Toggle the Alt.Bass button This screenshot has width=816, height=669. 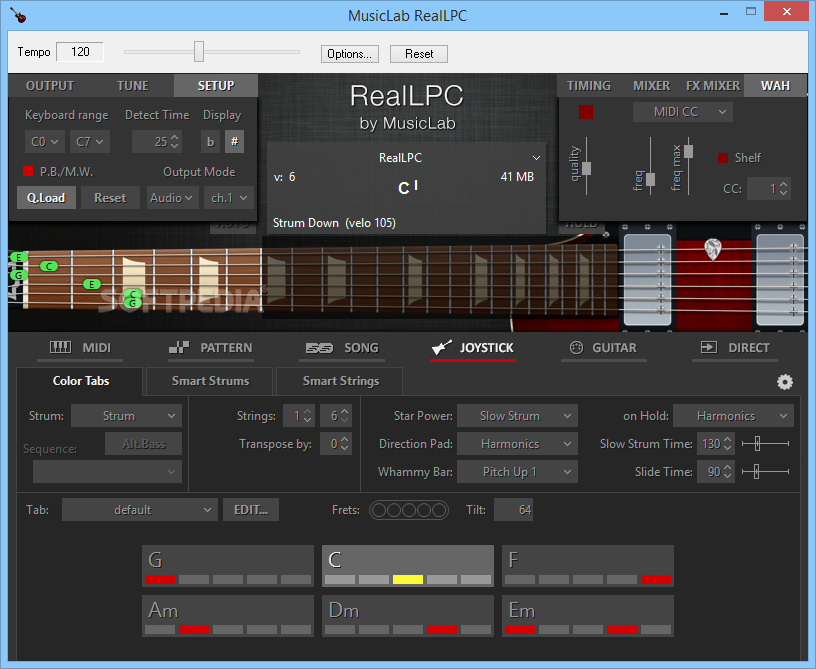click(x=144, y=444)
